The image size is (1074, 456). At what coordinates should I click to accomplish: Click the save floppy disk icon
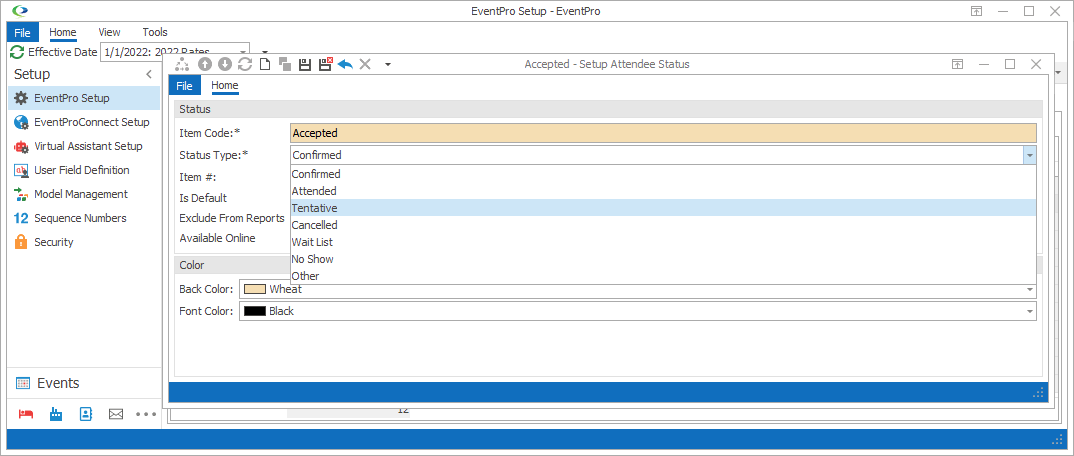305,64
